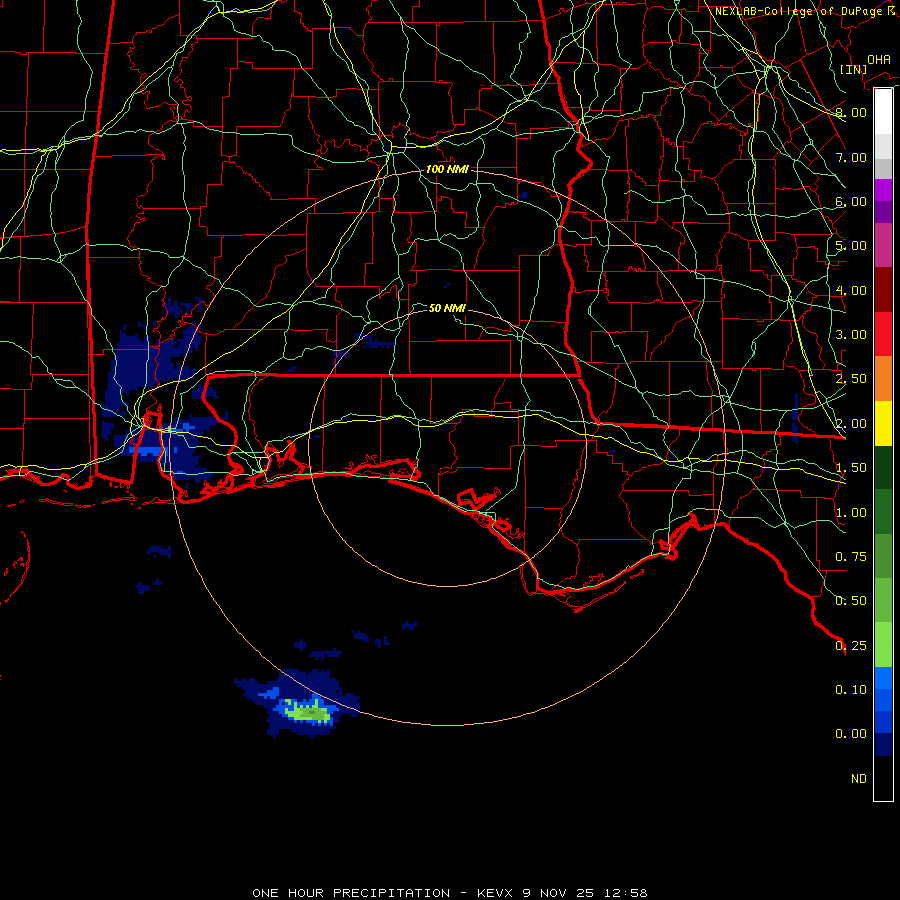This screenshot has width=900, height=900.
Task: Pick the darkest green swatch in the legend
Action: click(x=883, y=467)
